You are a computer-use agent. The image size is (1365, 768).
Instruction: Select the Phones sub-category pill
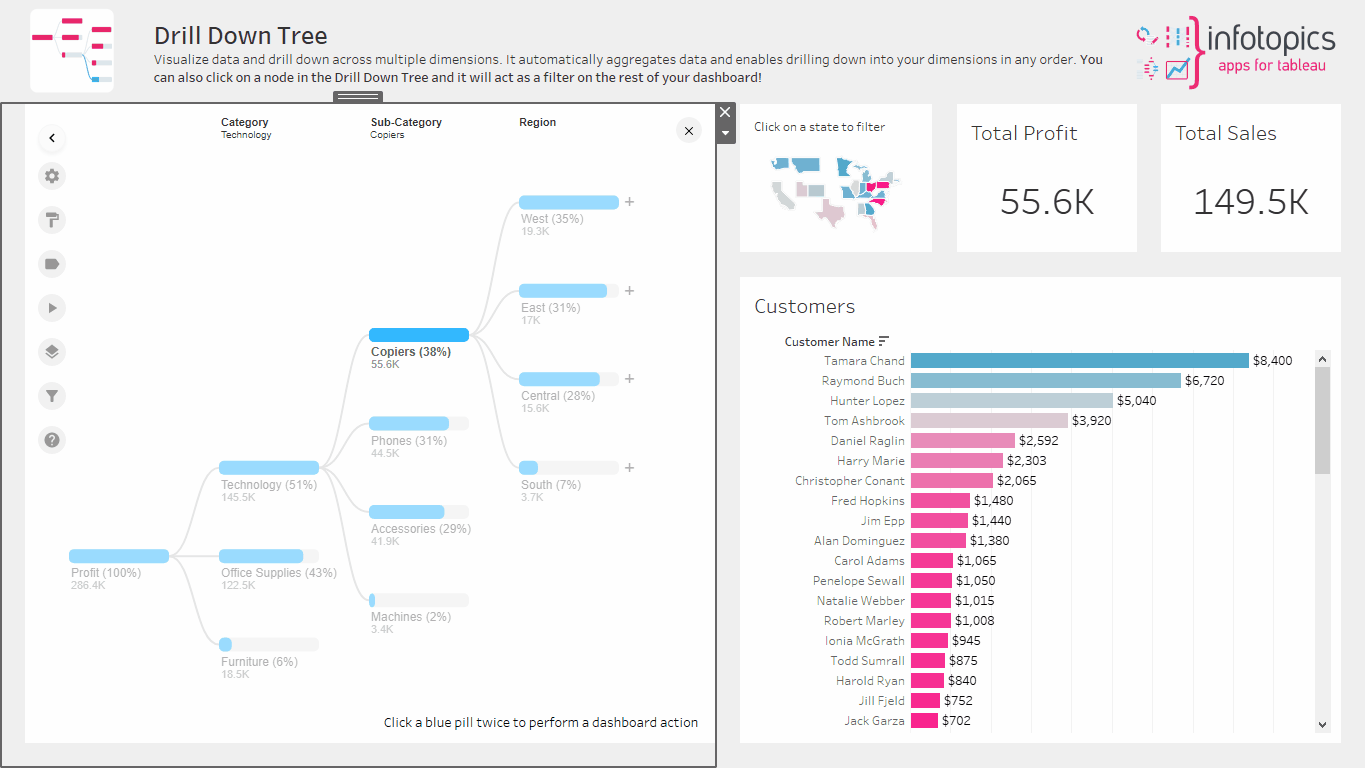click(x=409, y=424)
